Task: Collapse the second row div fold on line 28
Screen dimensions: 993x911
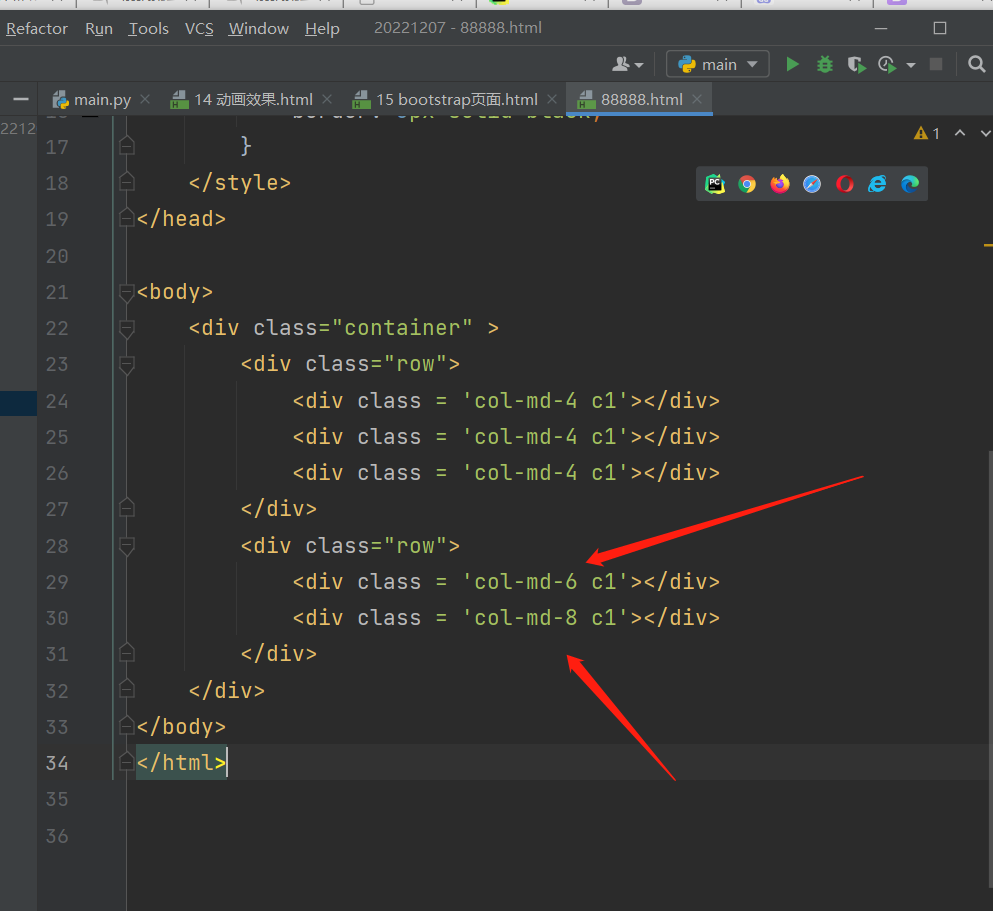Action: (127, 546)
